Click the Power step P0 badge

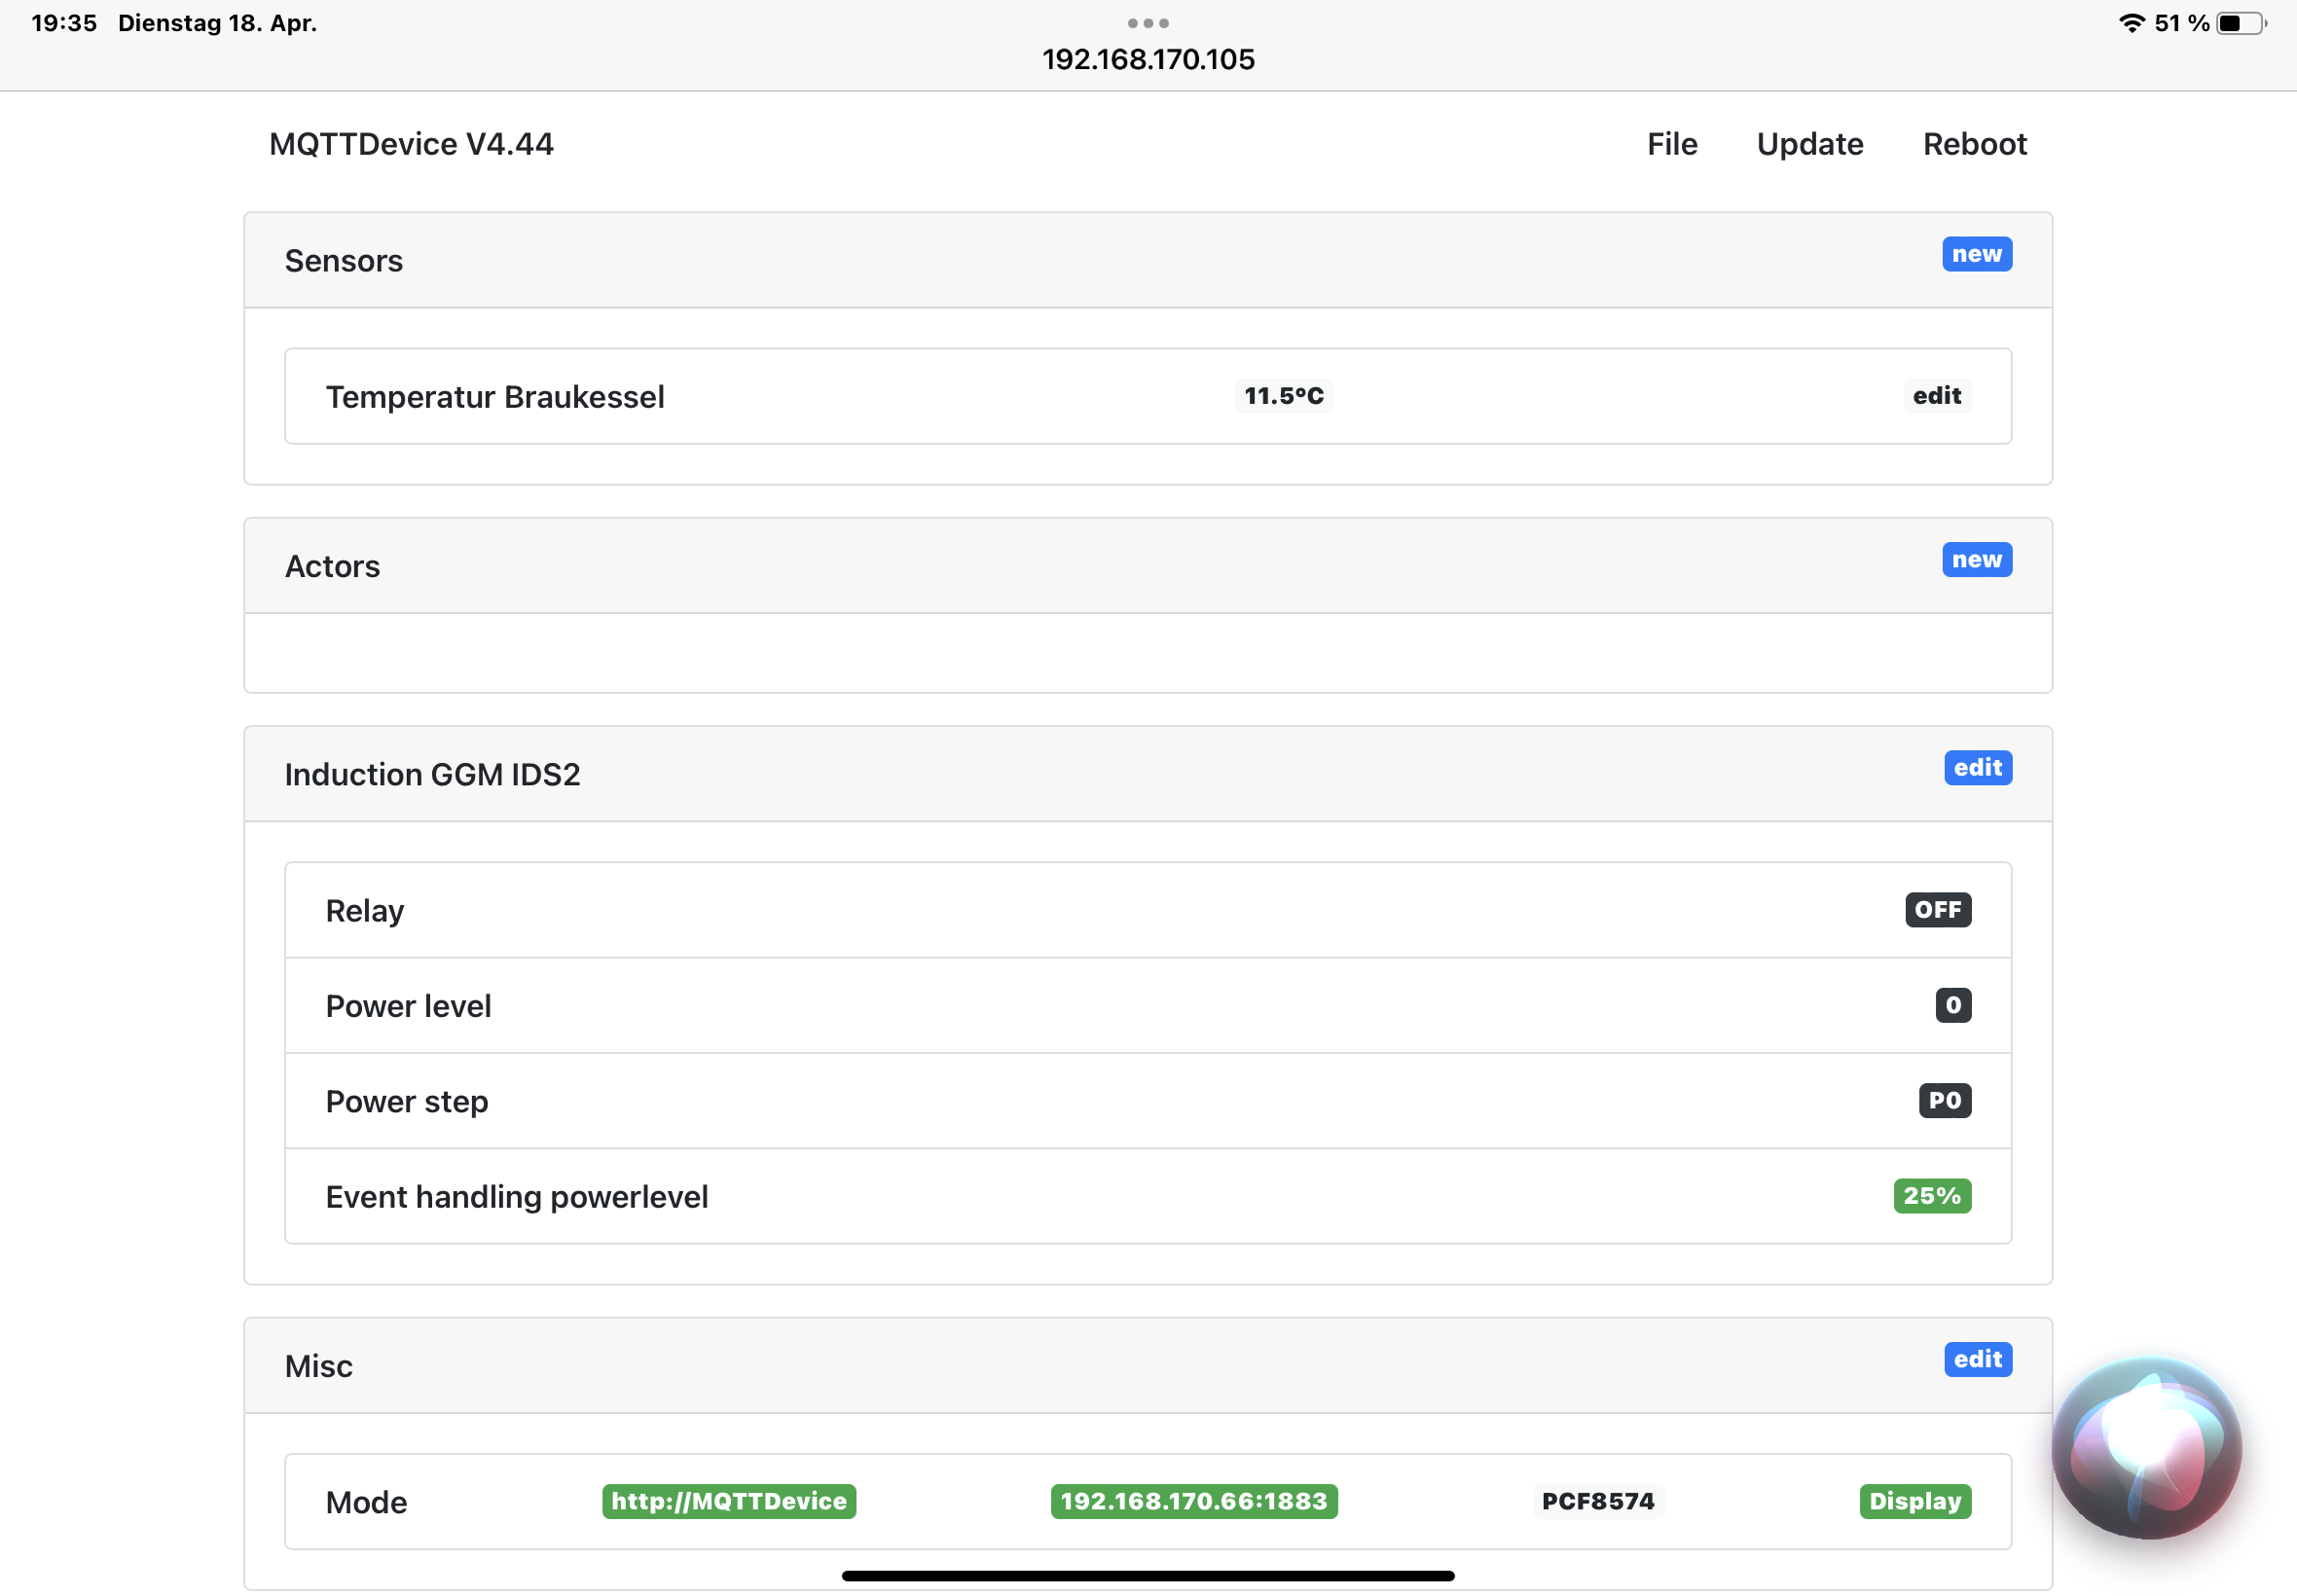(1944, 1101)
